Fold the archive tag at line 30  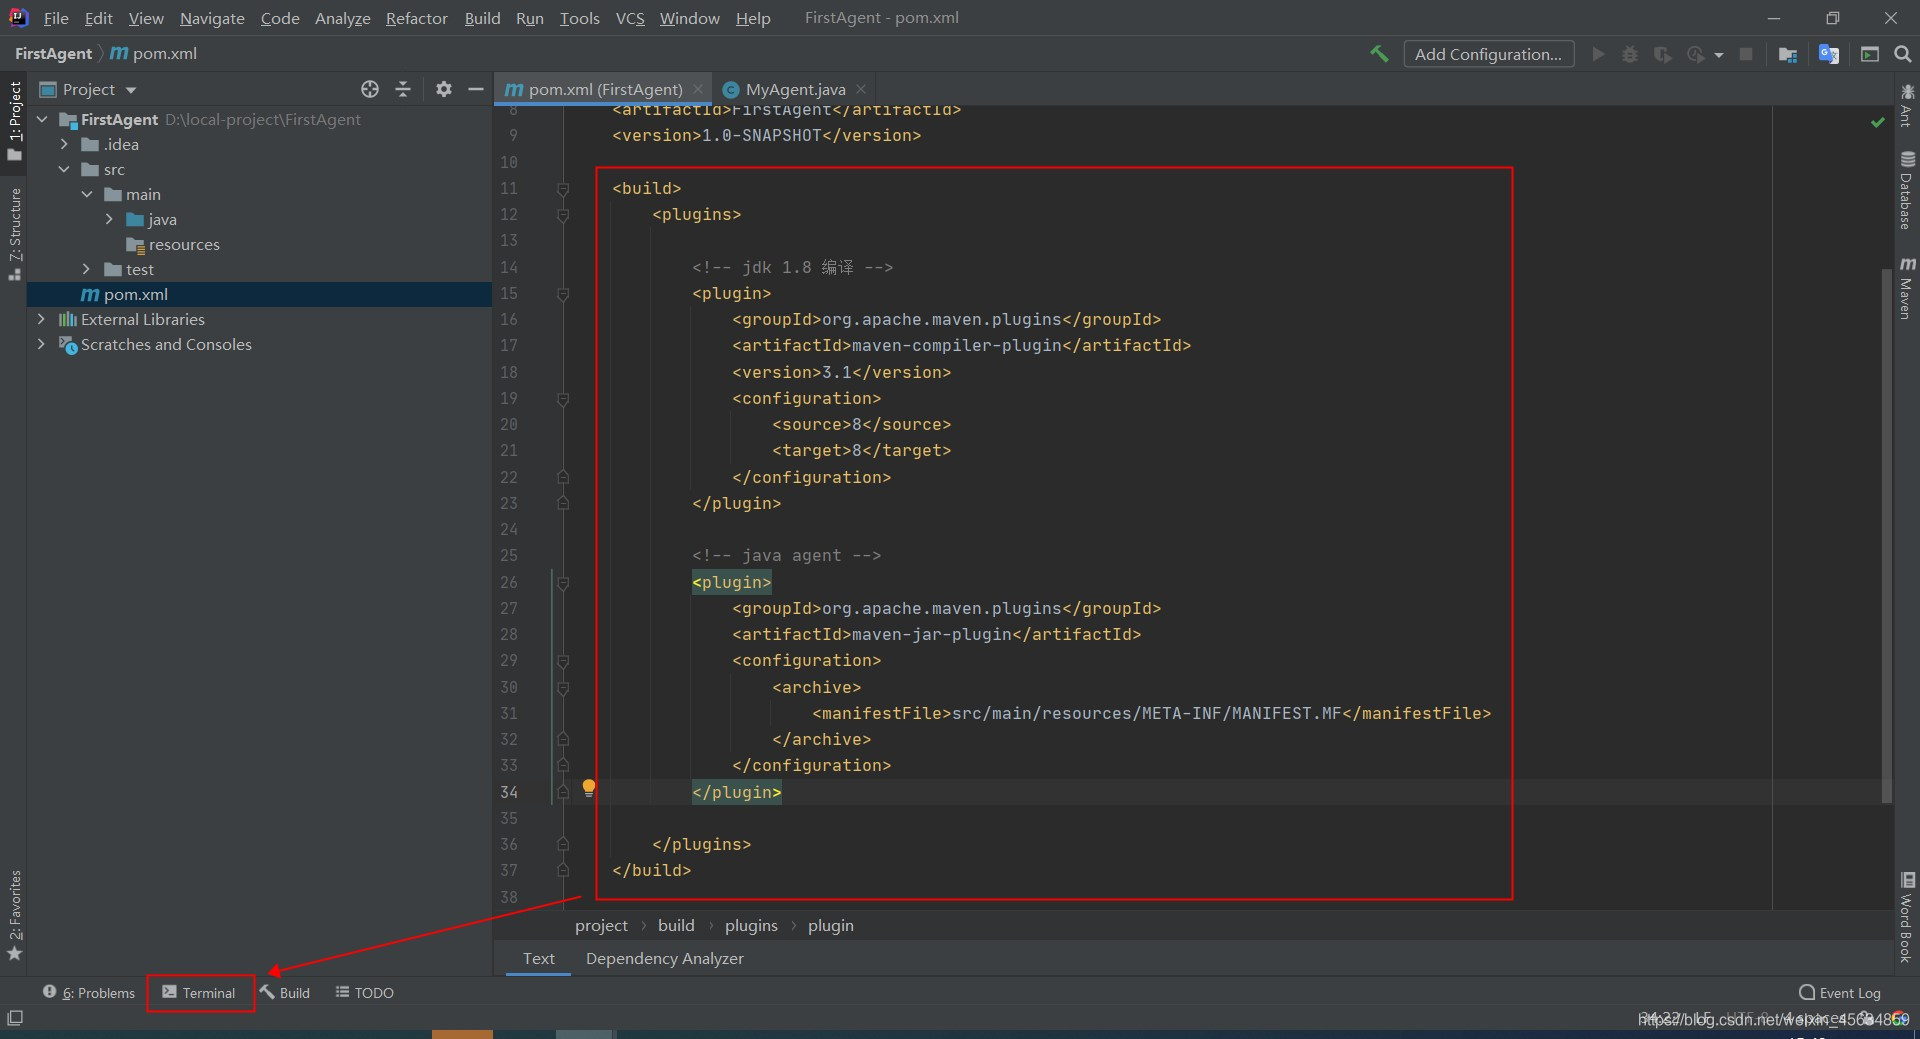tap(563, 687)
